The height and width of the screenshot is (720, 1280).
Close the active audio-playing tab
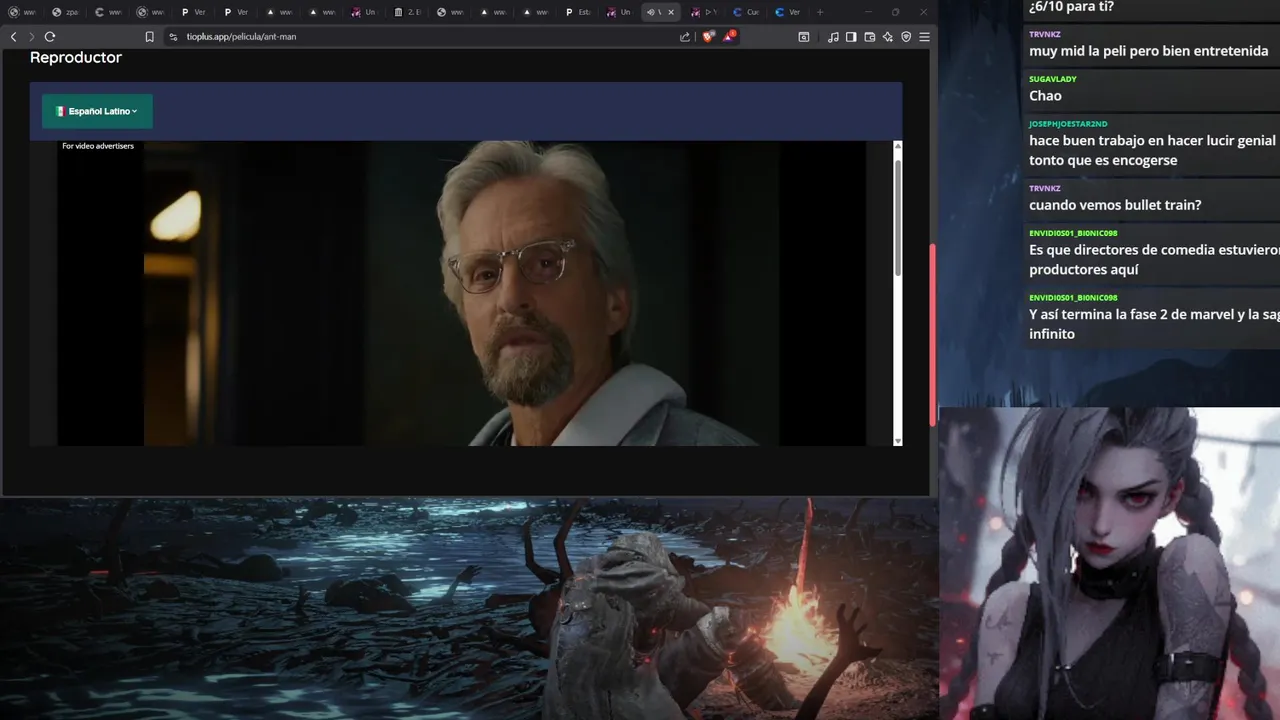pyautogui.click(x=671, y=12)
